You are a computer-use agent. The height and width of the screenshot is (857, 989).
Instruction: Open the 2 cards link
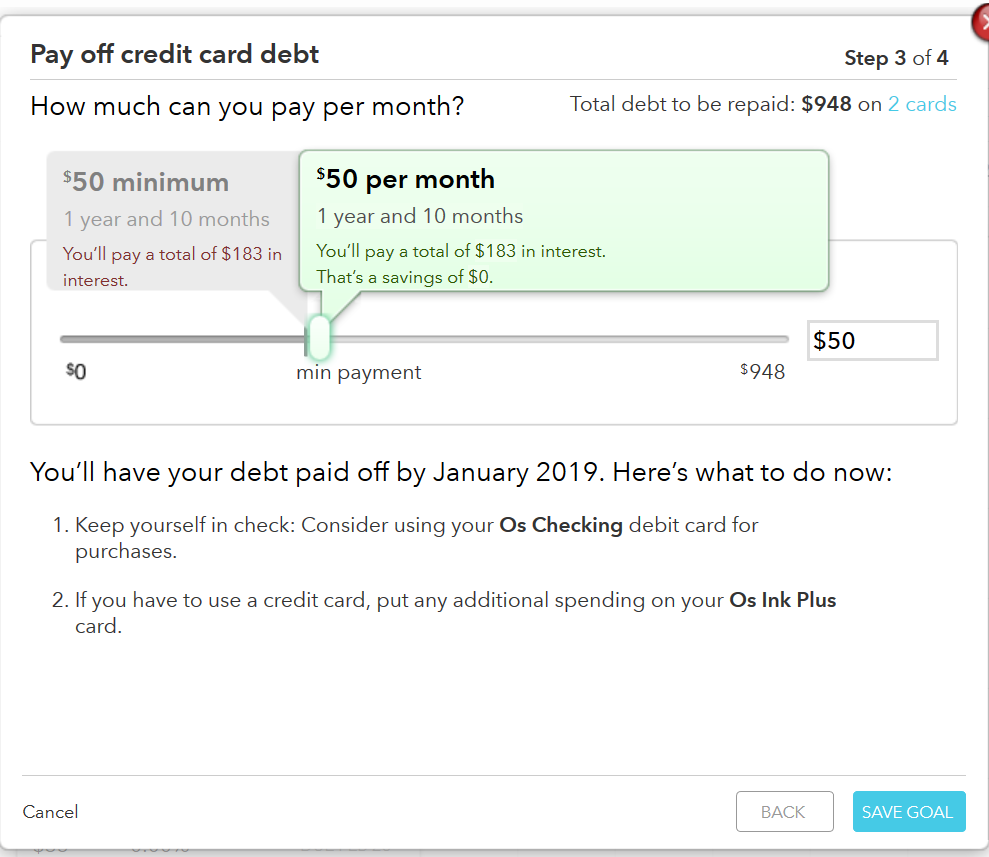pos(922,104)
